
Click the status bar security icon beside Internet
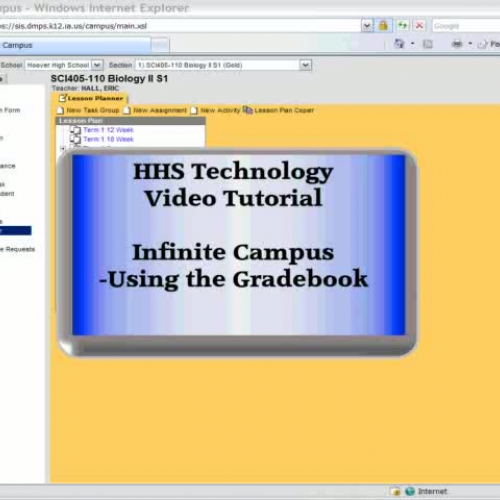point(395,491)
